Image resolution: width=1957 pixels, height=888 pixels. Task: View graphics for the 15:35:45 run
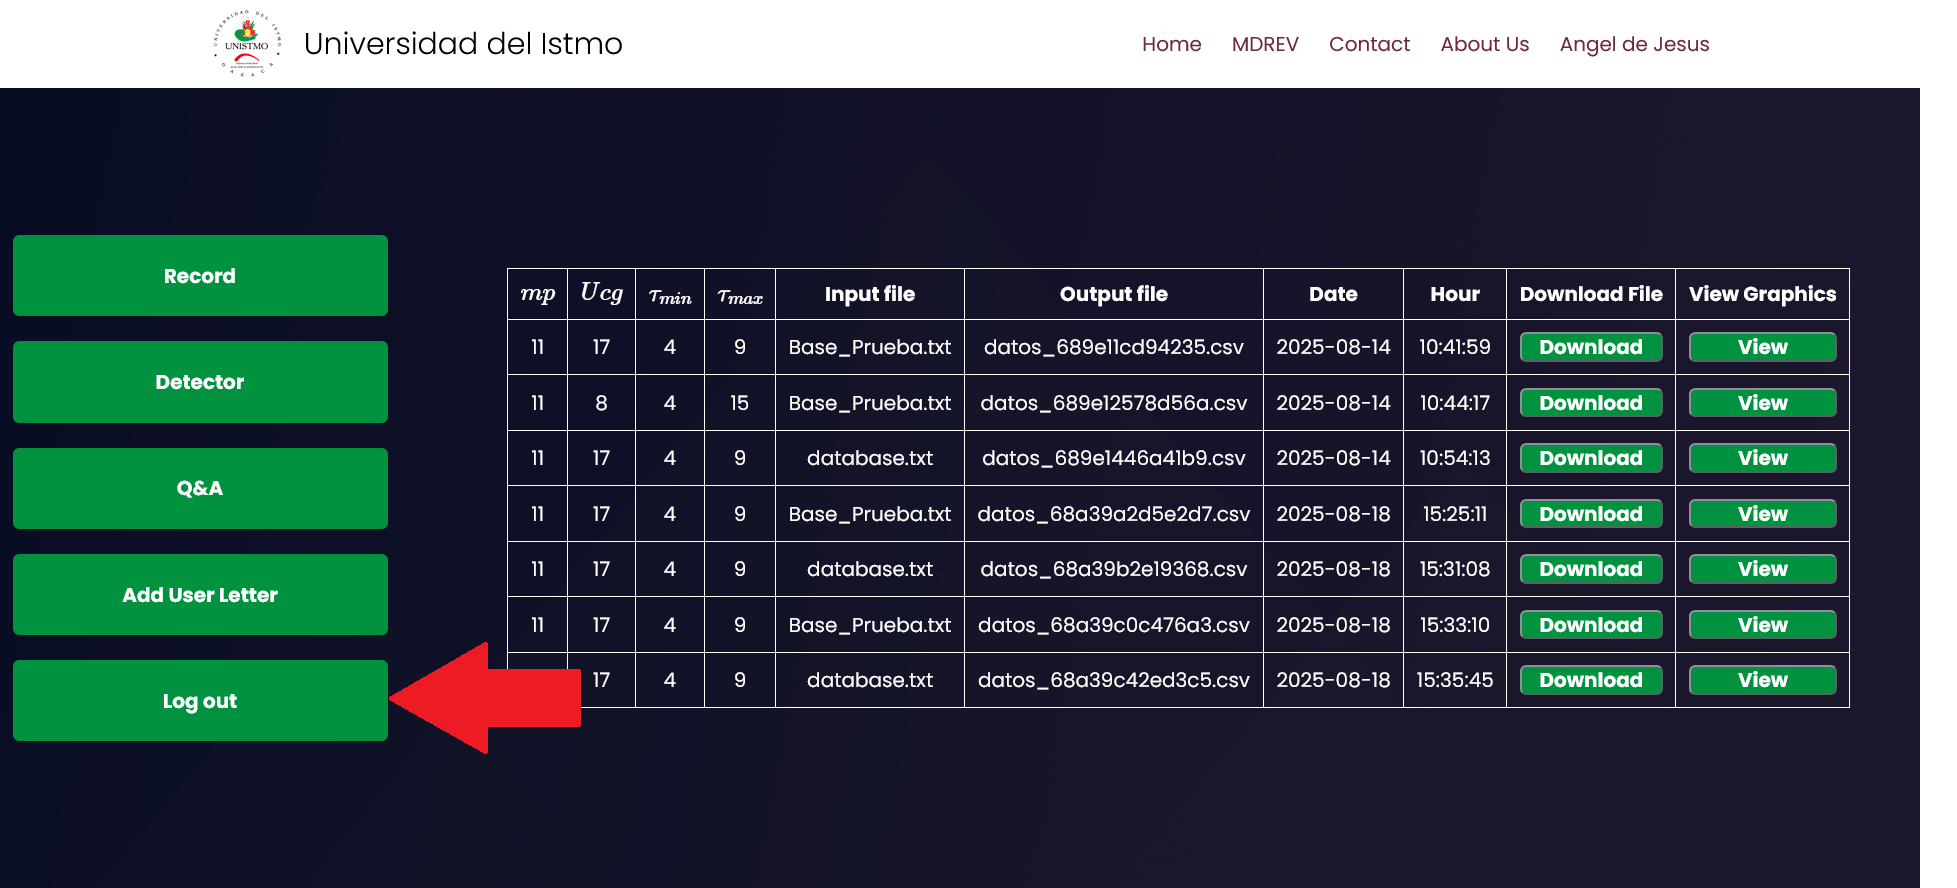click(x=1762, y=680)
